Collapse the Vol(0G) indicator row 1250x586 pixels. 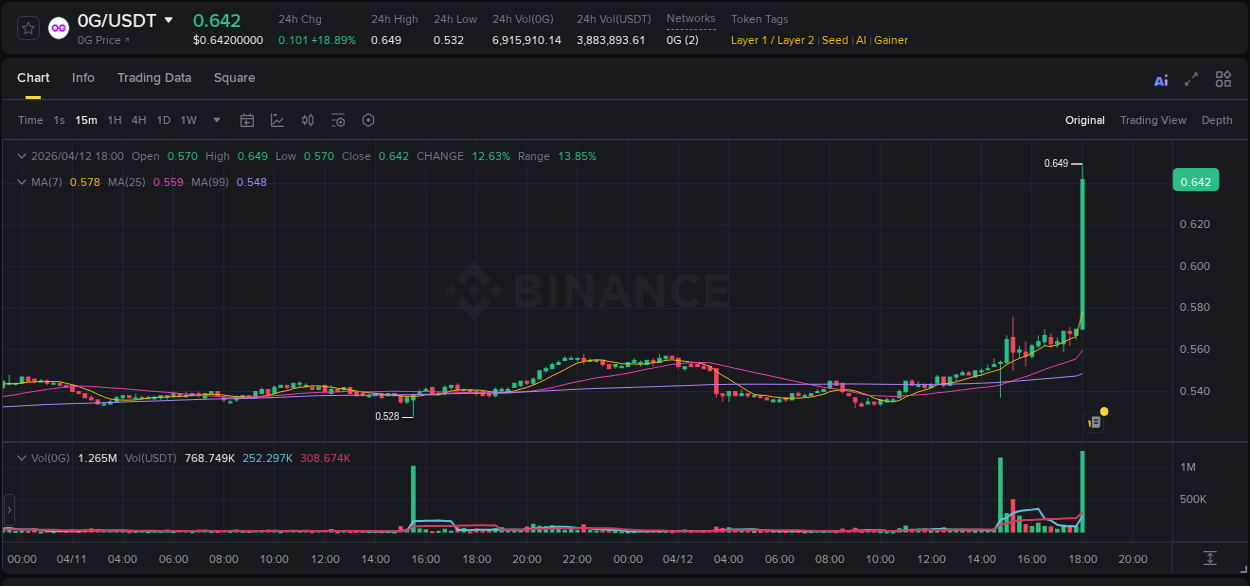coord(21,457)
